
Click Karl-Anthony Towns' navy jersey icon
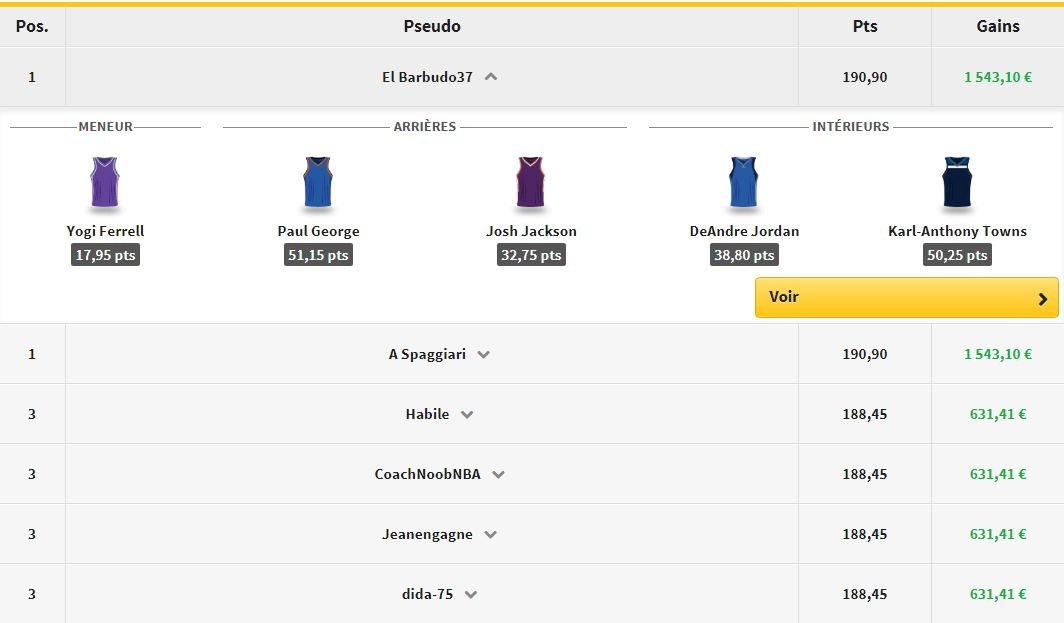pos(957,182)
